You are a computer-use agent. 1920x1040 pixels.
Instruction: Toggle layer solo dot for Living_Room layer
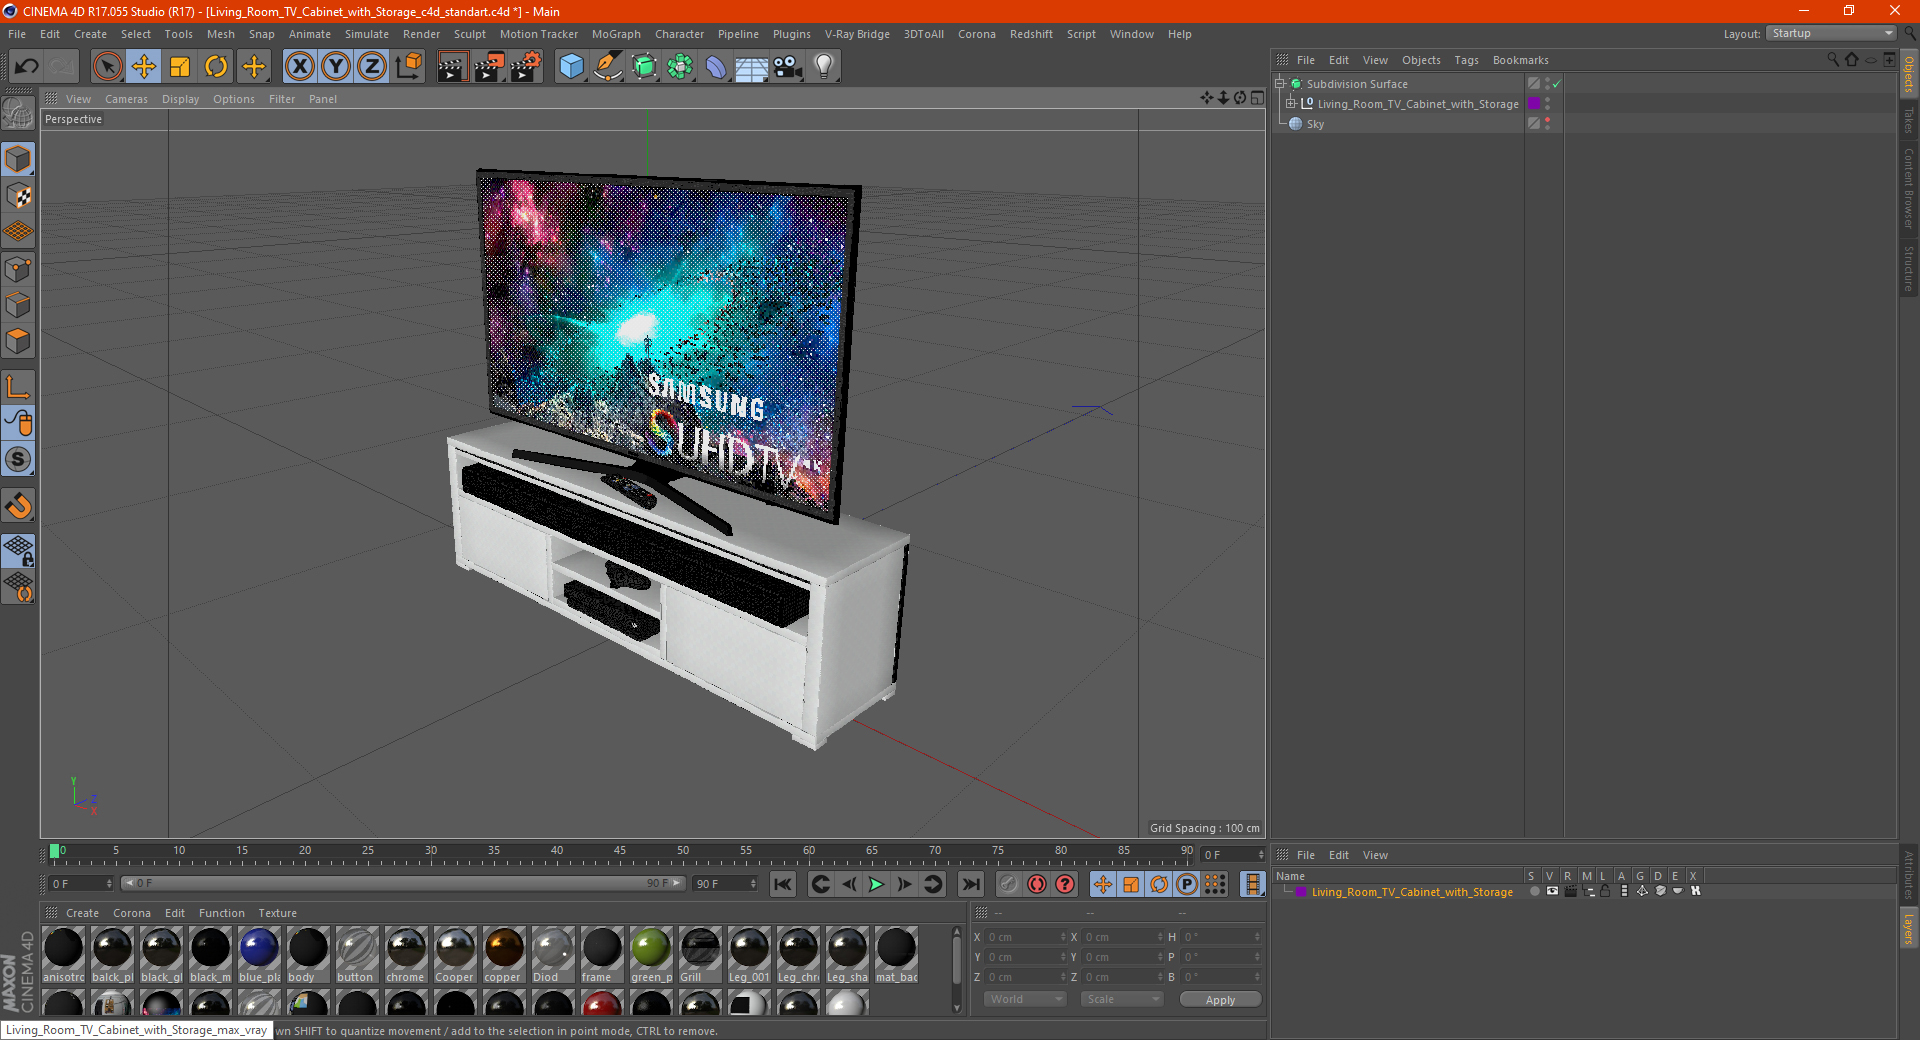click(1534, 891)
